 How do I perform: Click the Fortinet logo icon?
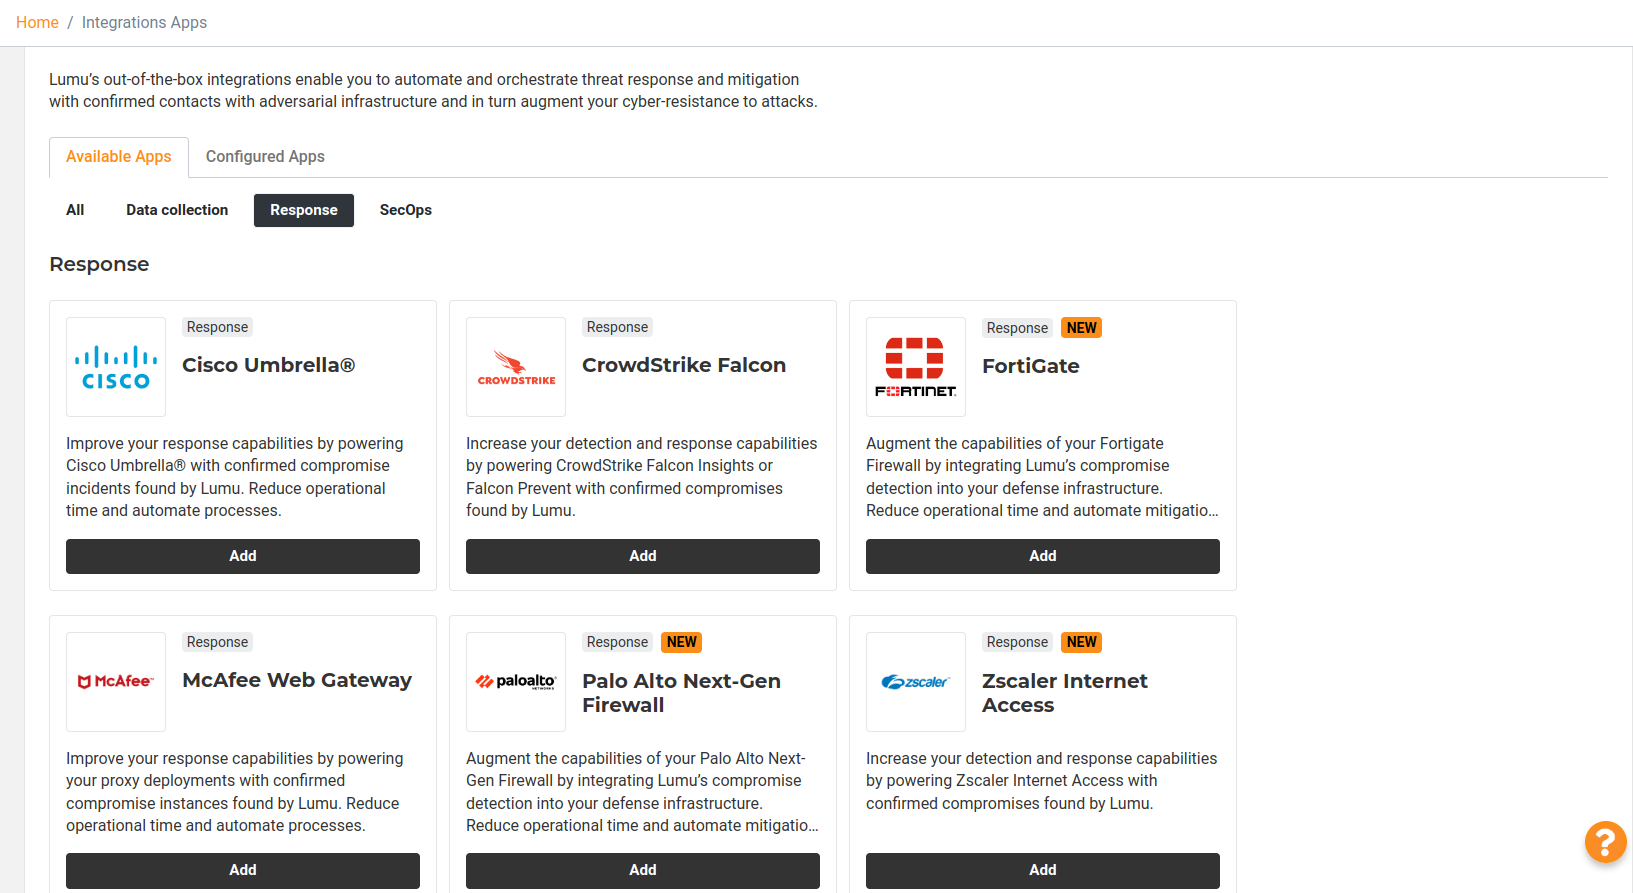click(x=916, y=367)
